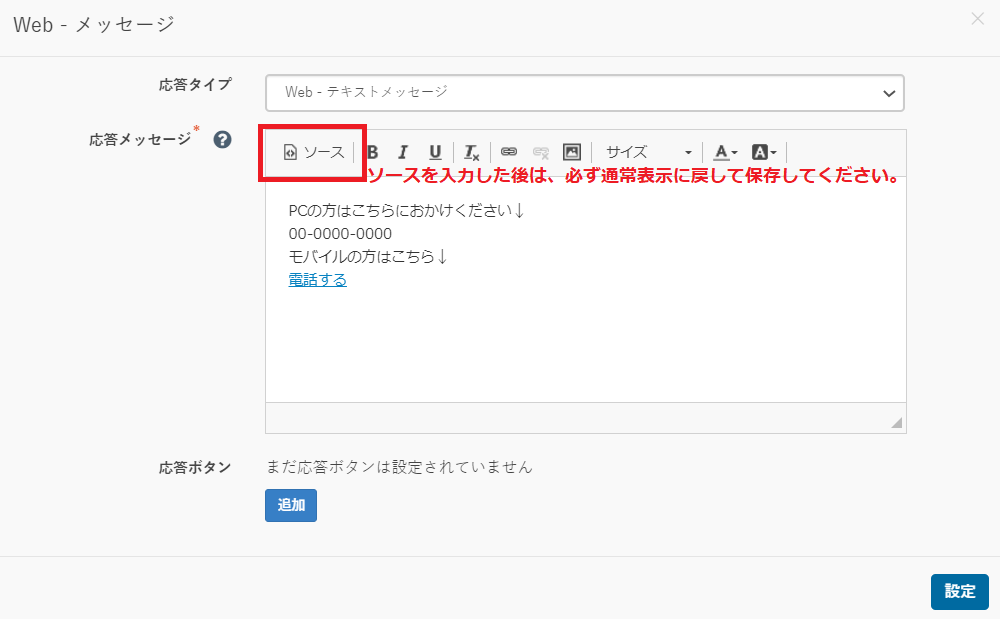Screen dimensions: 1000x619
Task: Click the line PCの方はこちらにおかけください
Action: point(406,210)
